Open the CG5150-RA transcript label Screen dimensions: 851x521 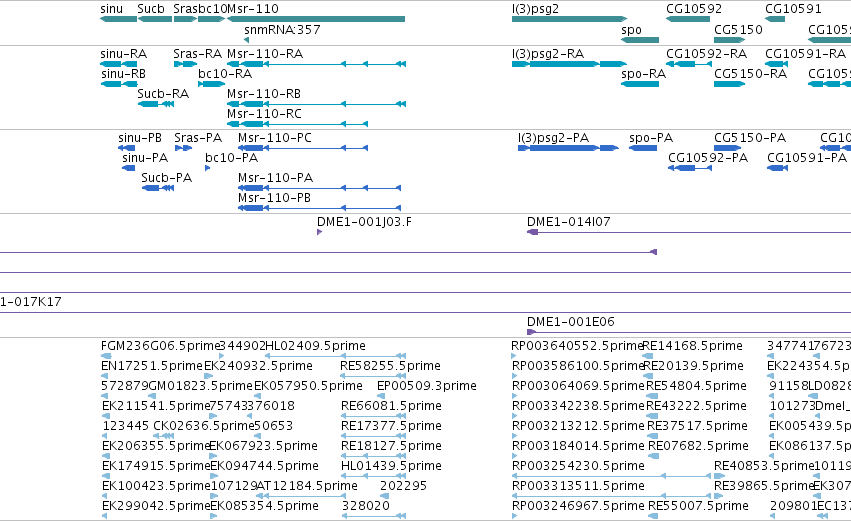[x=751, y=74]
